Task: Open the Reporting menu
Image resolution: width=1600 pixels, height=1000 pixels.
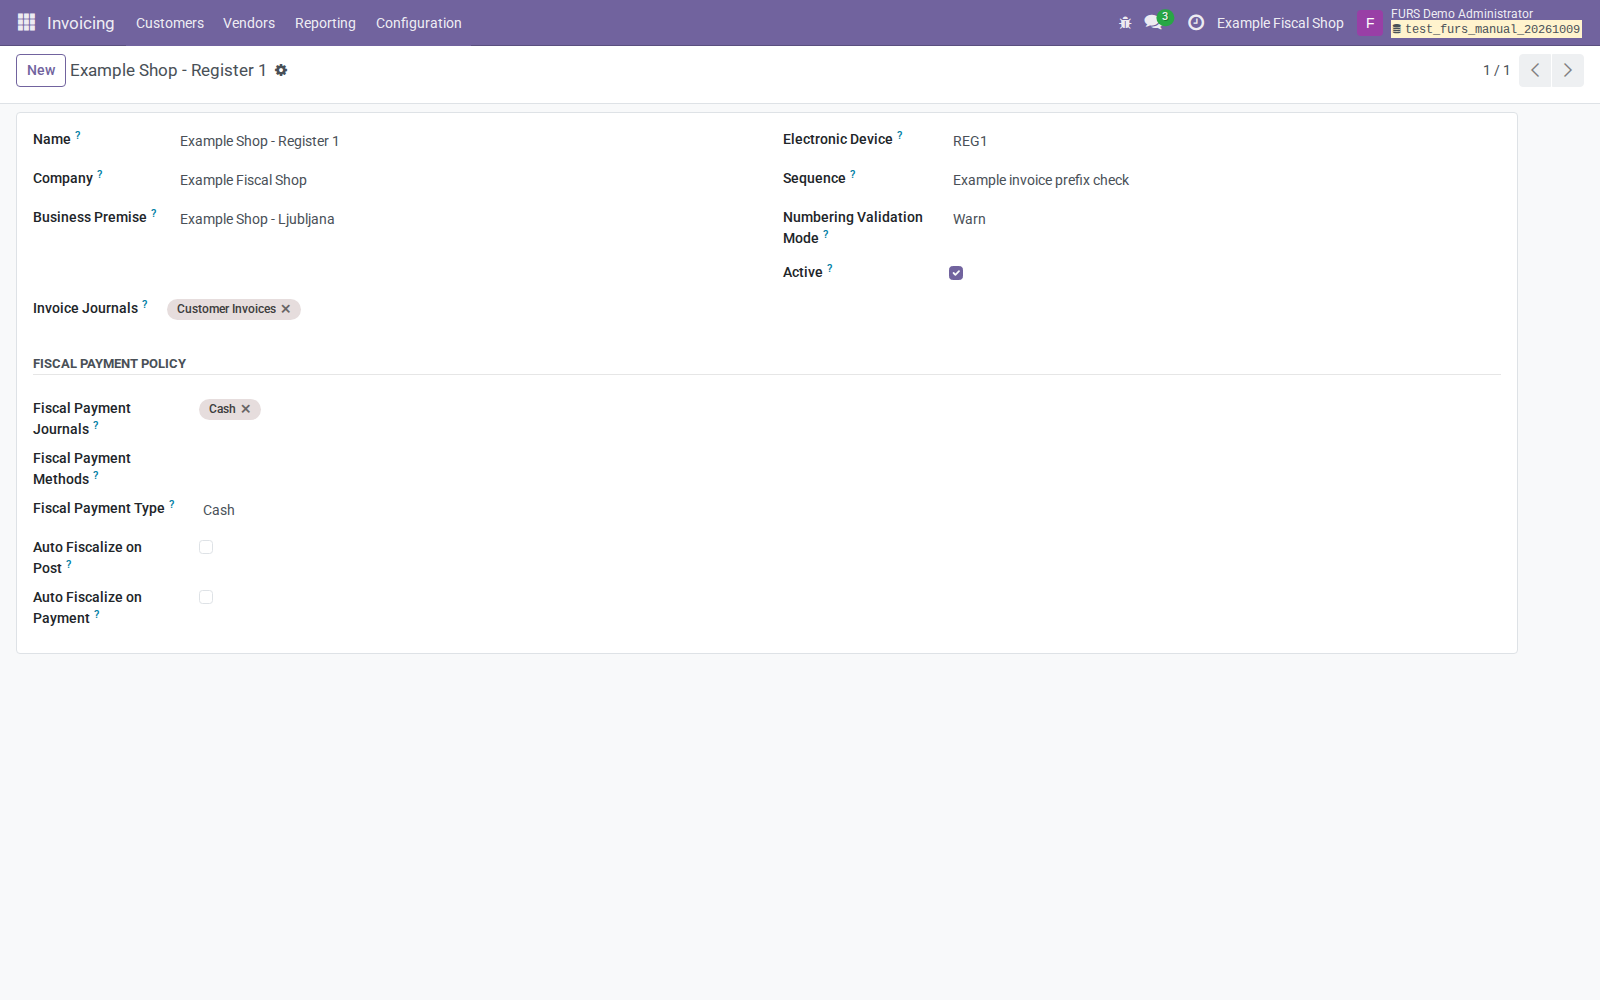Action: 325,23
